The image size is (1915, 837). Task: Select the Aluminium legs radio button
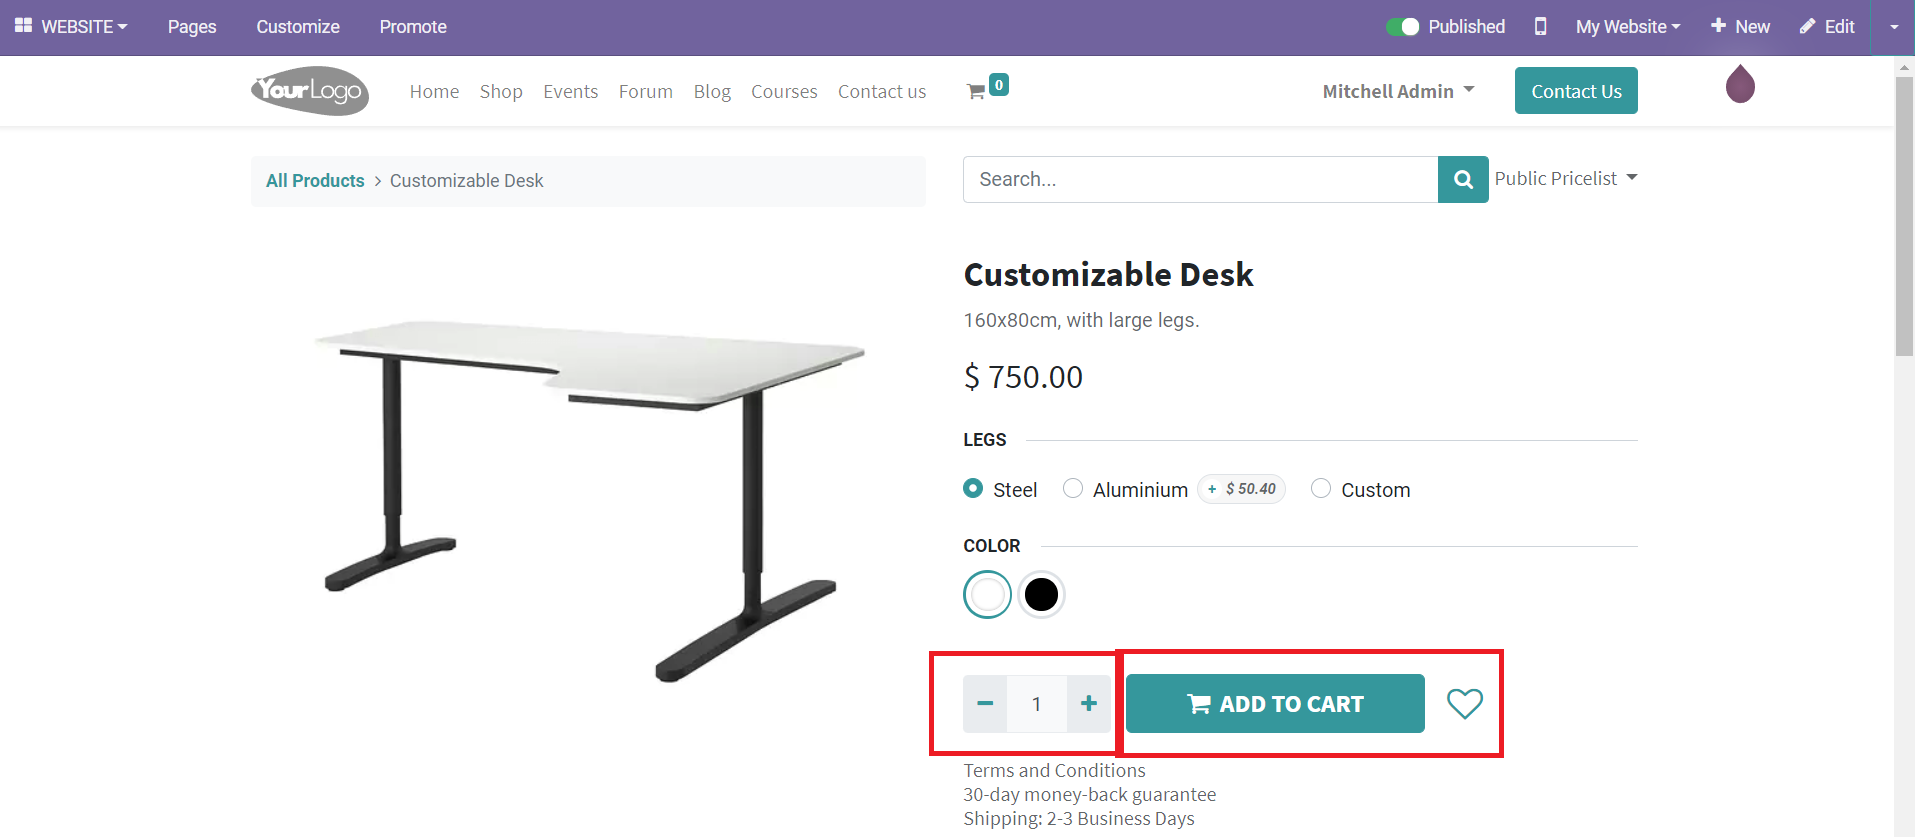[x=1072, y=488]
